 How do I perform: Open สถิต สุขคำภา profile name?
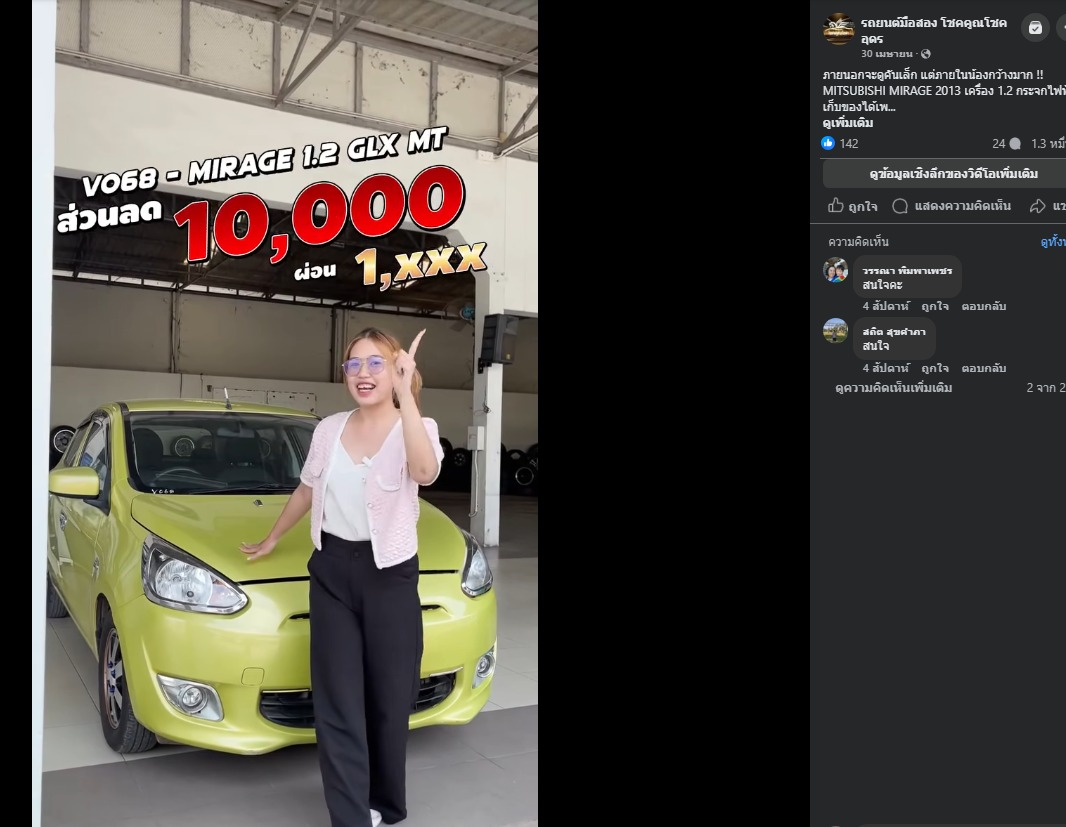pyautogui.click(x=894, y=332)
